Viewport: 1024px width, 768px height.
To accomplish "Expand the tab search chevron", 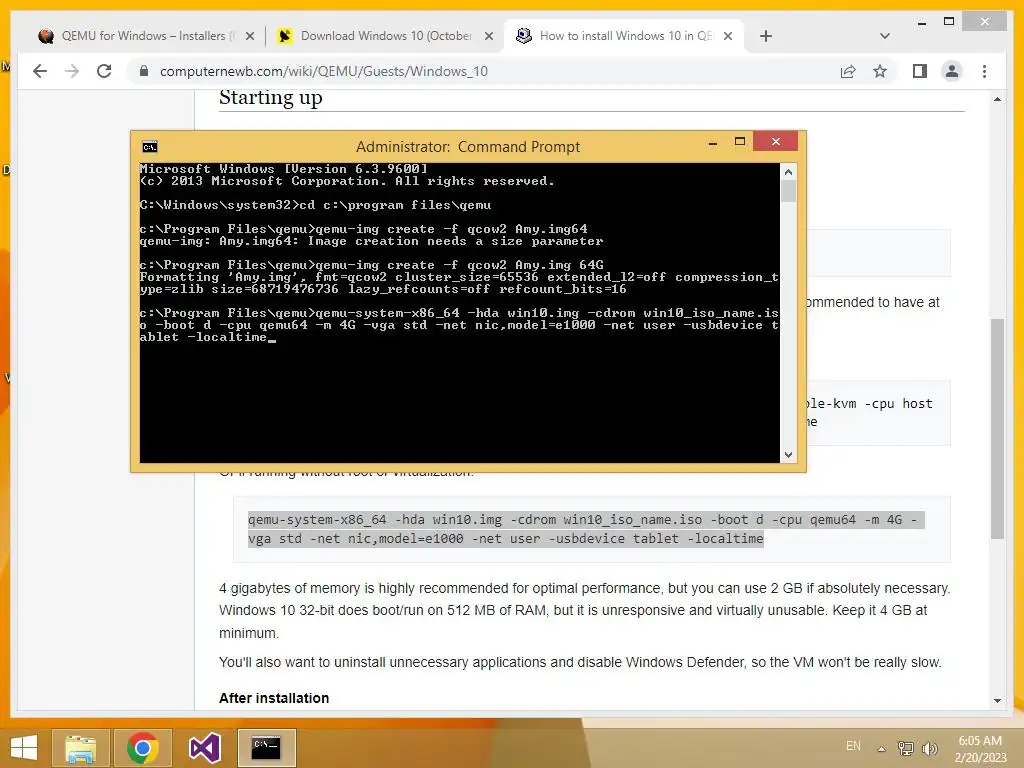I will tap(884, 36).
